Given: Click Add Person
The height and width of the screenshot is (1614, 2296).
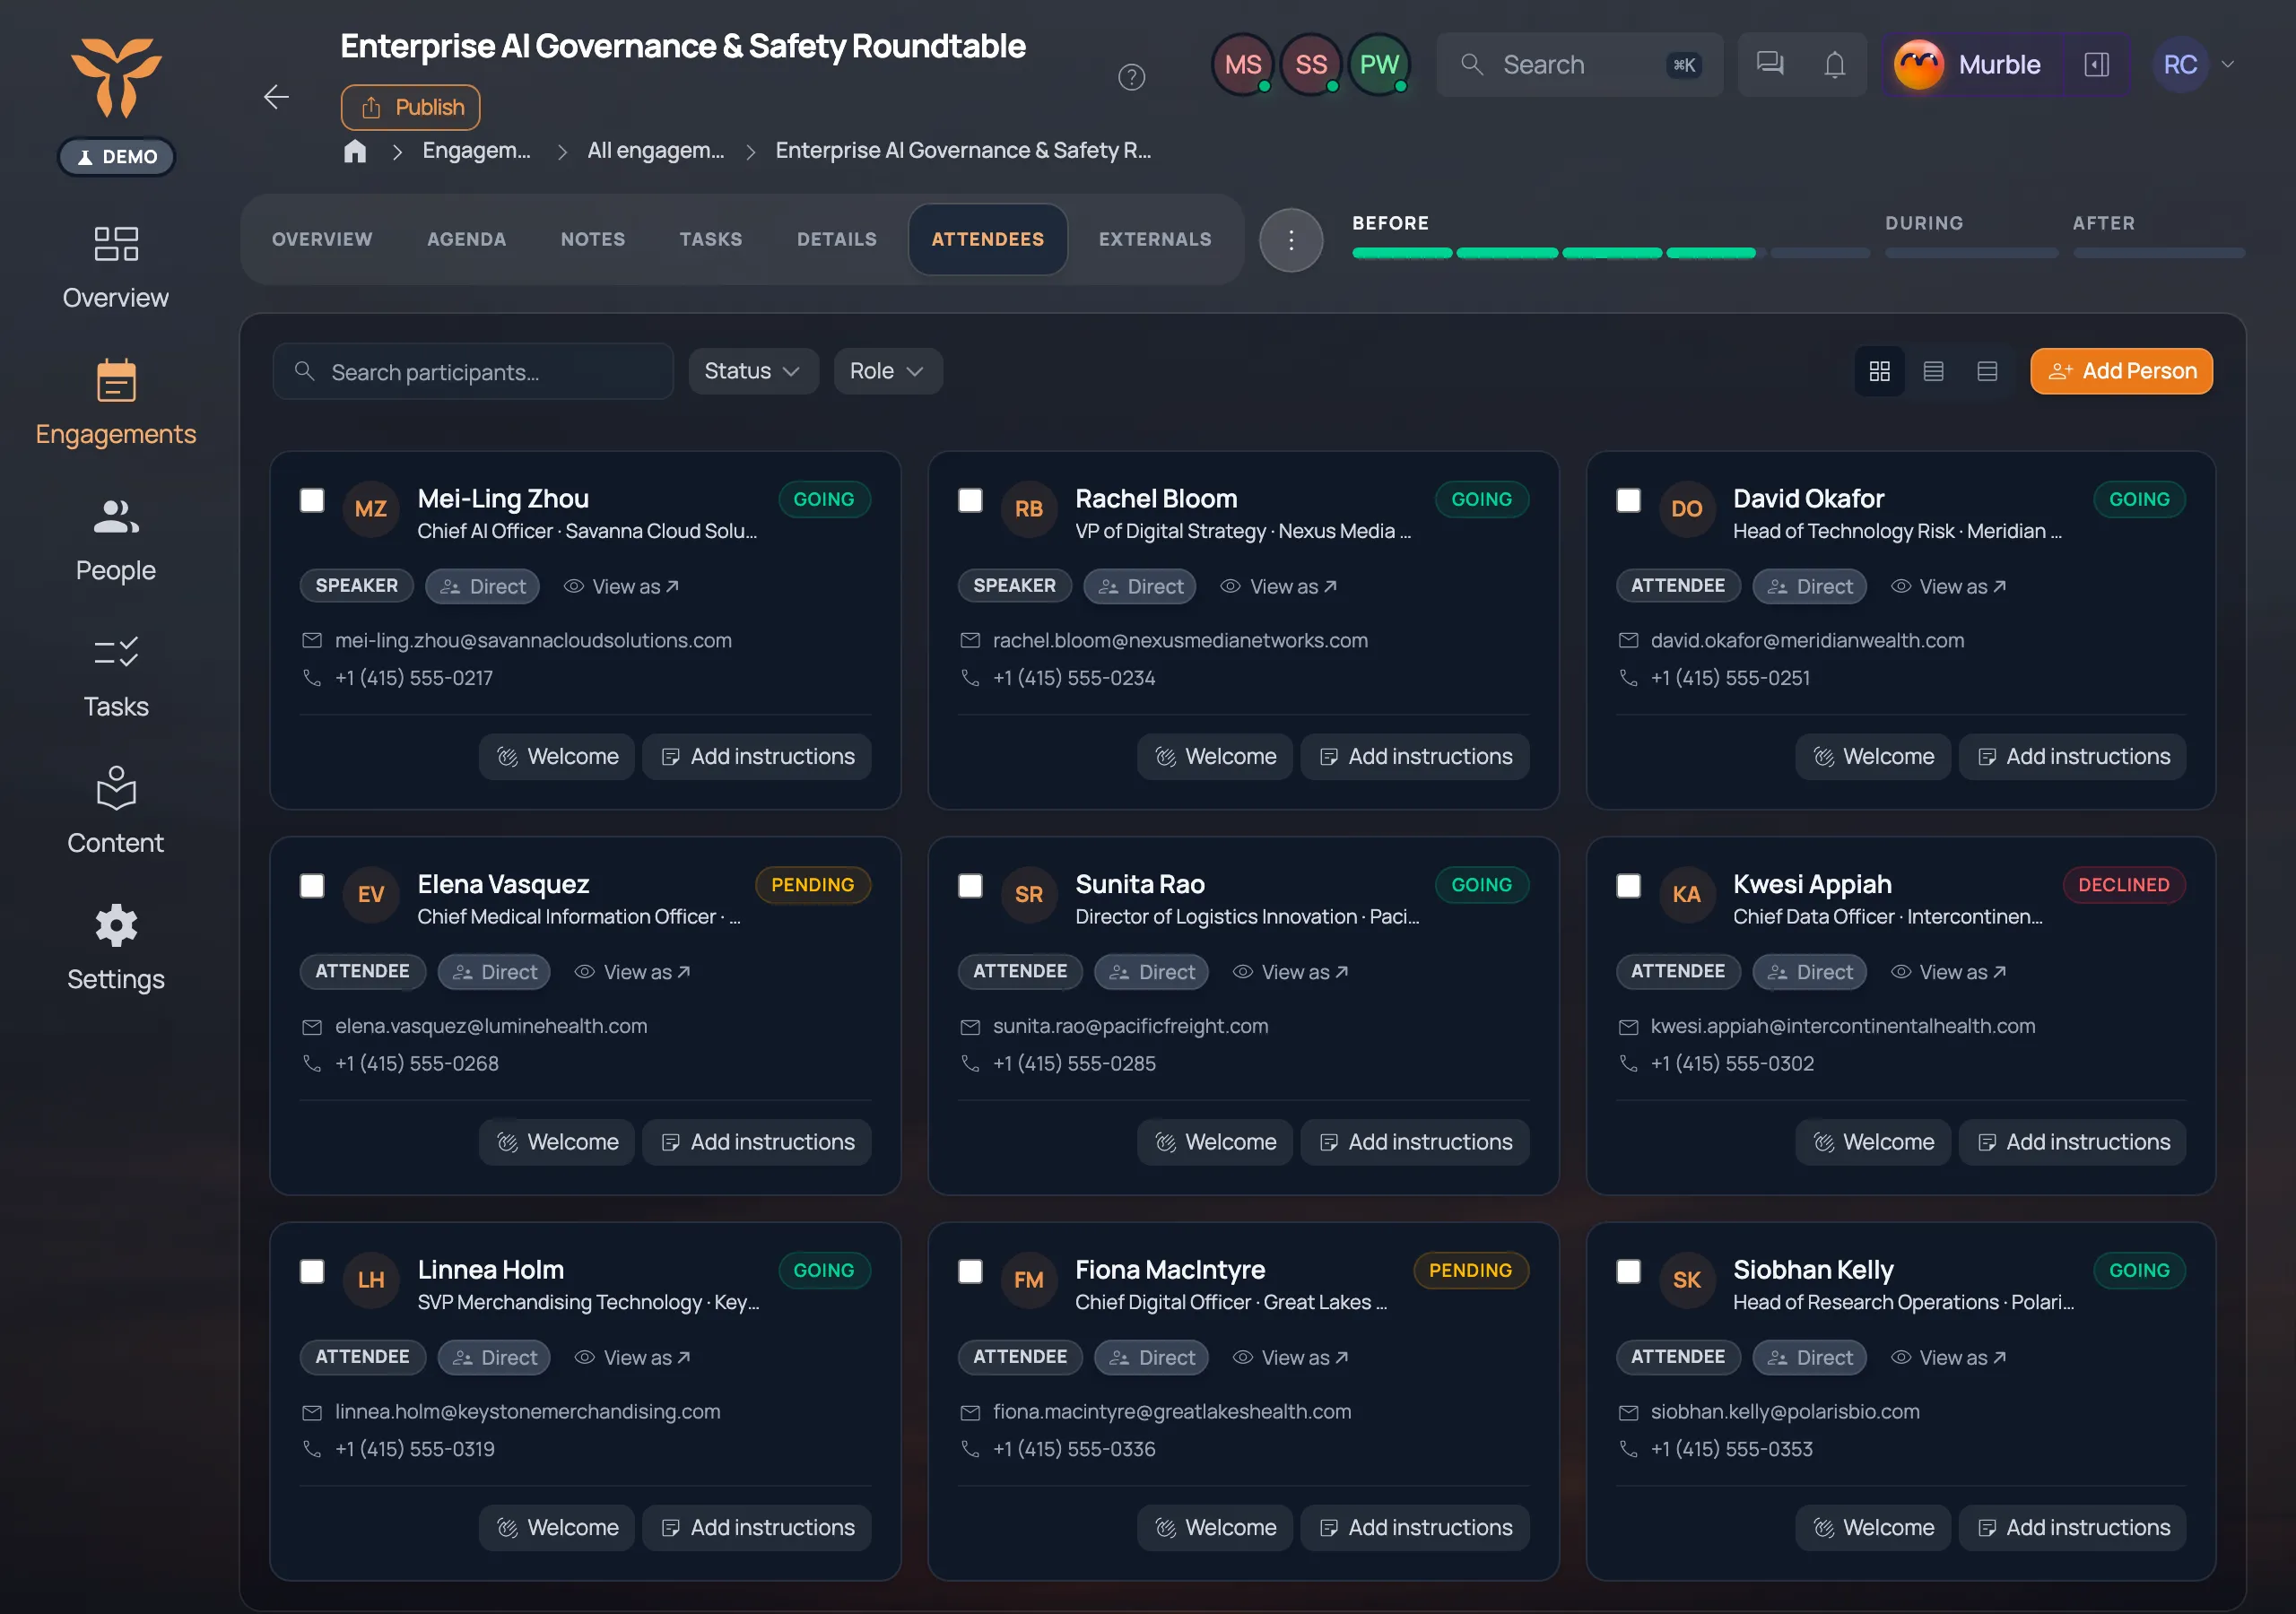Looking at the screenshot, I should (x=2121, y=371).
